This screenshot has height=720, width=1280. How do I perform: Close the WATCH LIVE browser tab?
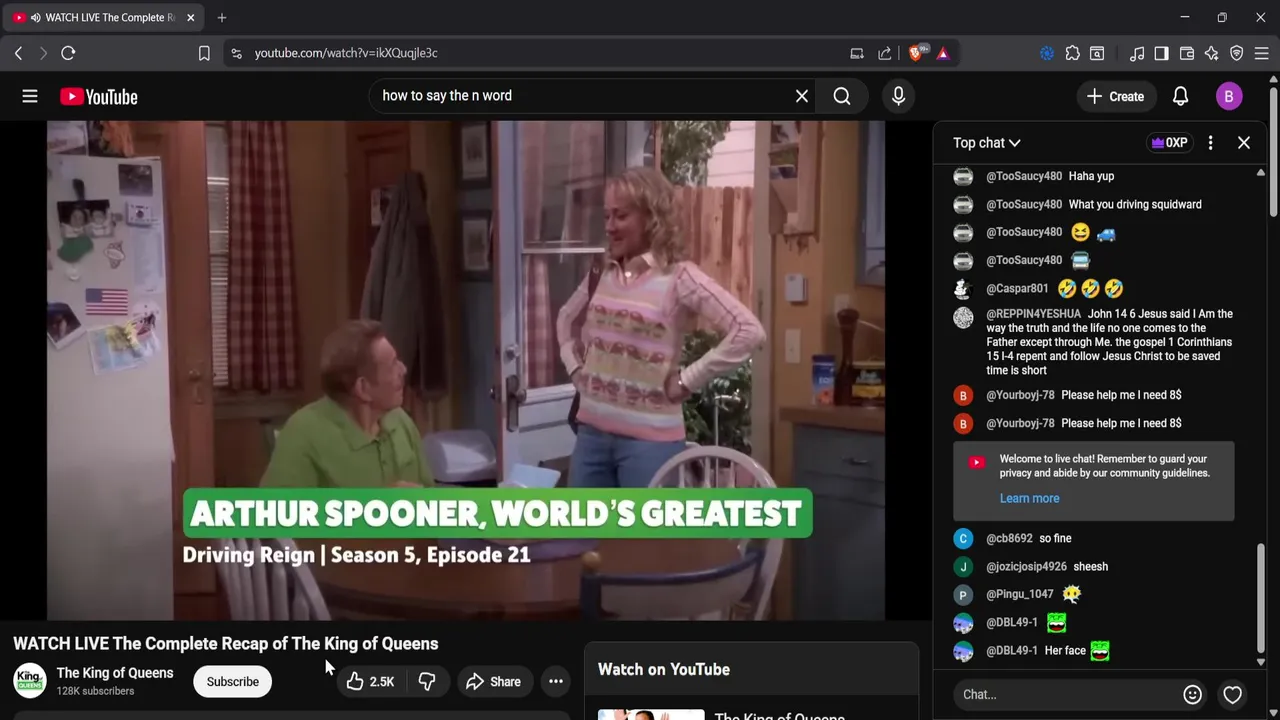191,17
